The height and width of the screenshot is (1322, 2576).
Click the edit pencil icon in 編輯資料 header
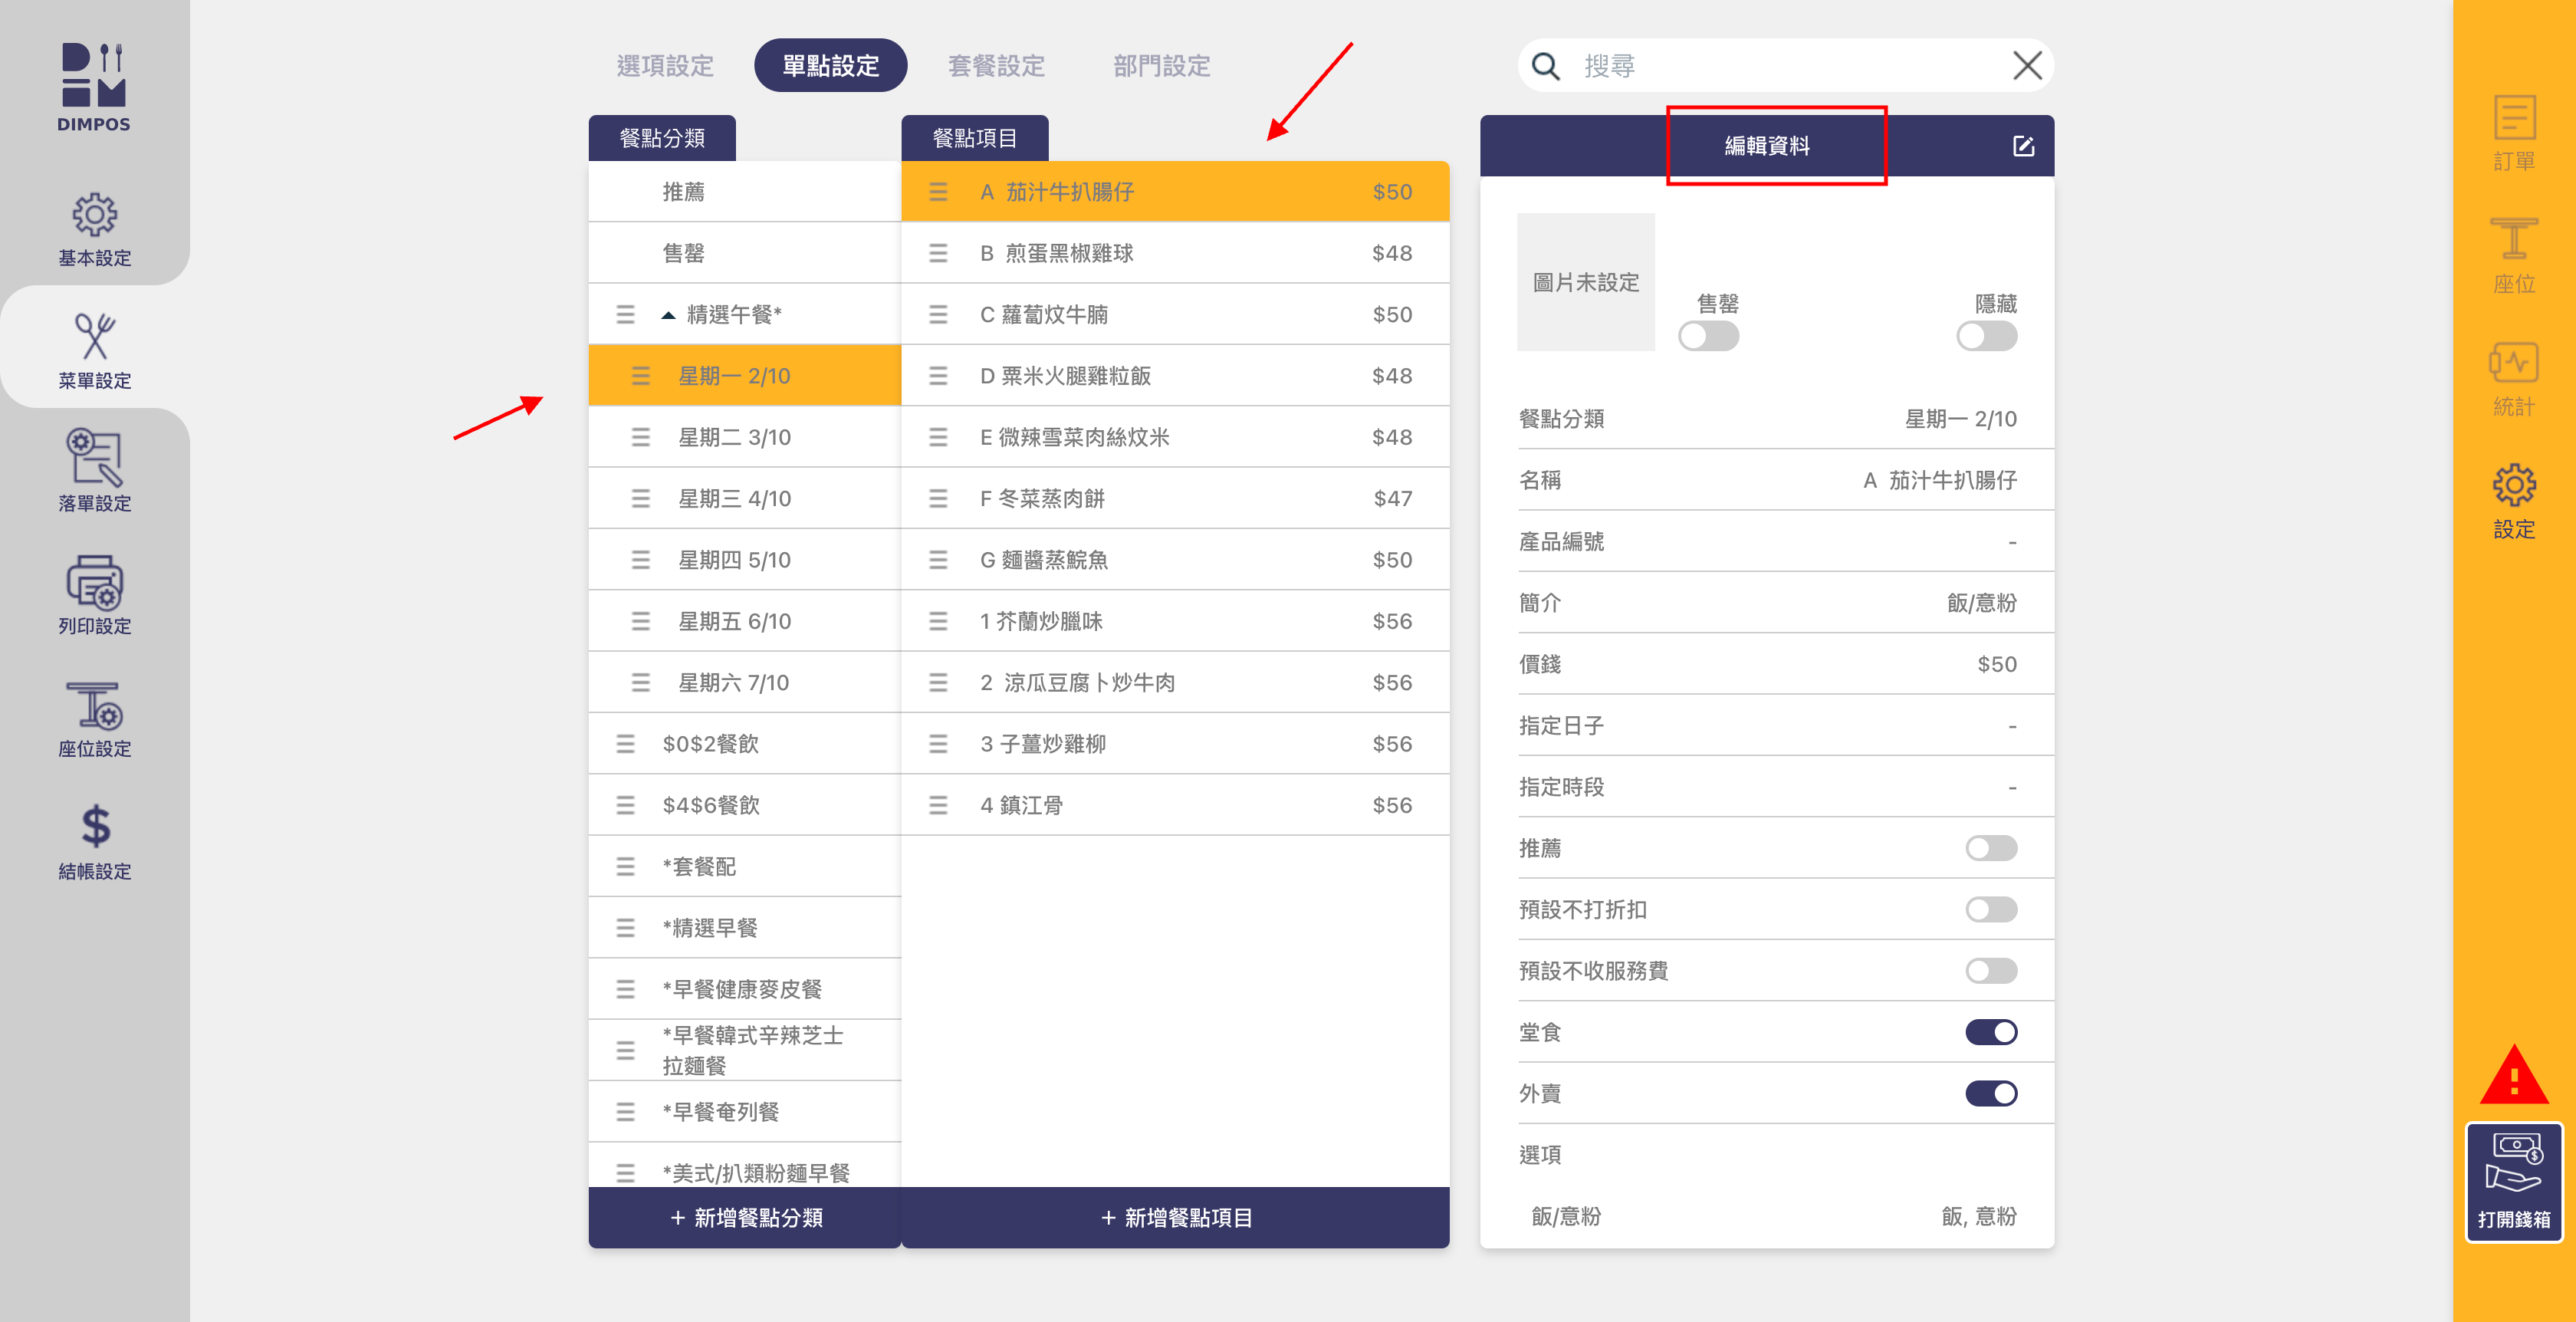click(x=2023, y=146)
